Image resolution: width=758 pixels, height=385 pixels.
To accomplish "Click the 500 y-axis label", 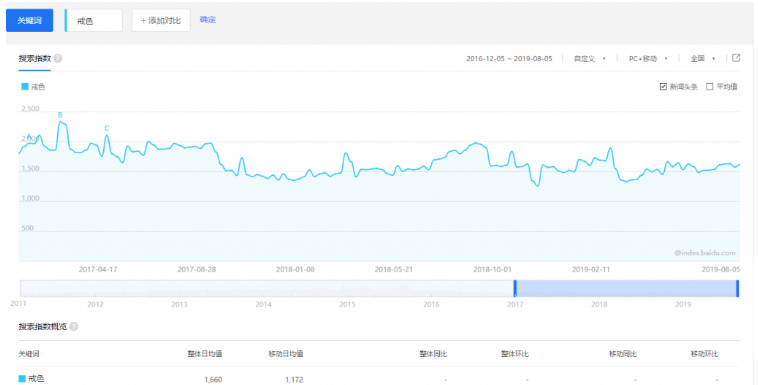I will click(x=28, y=228).
